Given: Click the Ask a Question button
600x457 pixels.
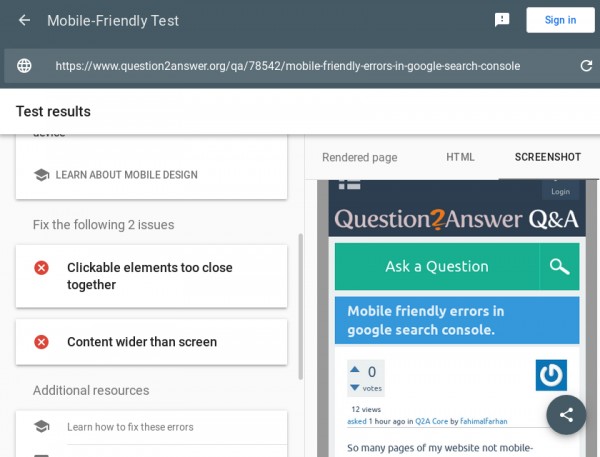Looking at the screenshot, I should [x=437, y=267].
